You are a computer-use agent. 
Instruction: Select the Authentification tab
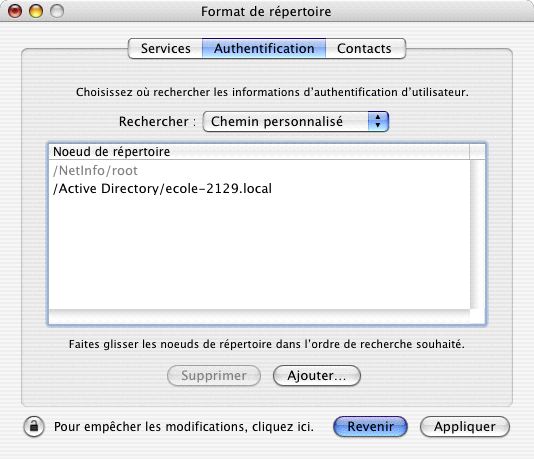pos(264,49)
